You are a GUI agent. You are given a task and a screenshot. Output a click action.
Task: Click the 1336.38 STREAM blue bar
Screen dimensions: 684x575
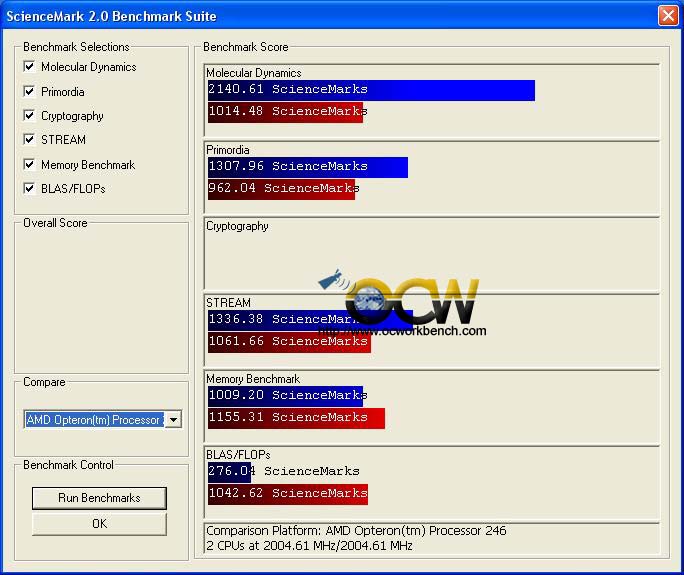(310, 320)
